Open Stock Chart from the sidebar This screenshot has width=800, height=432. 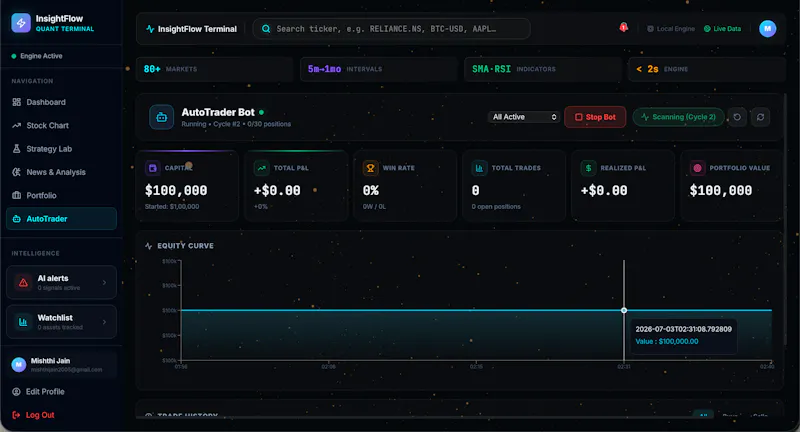[61, 125]
